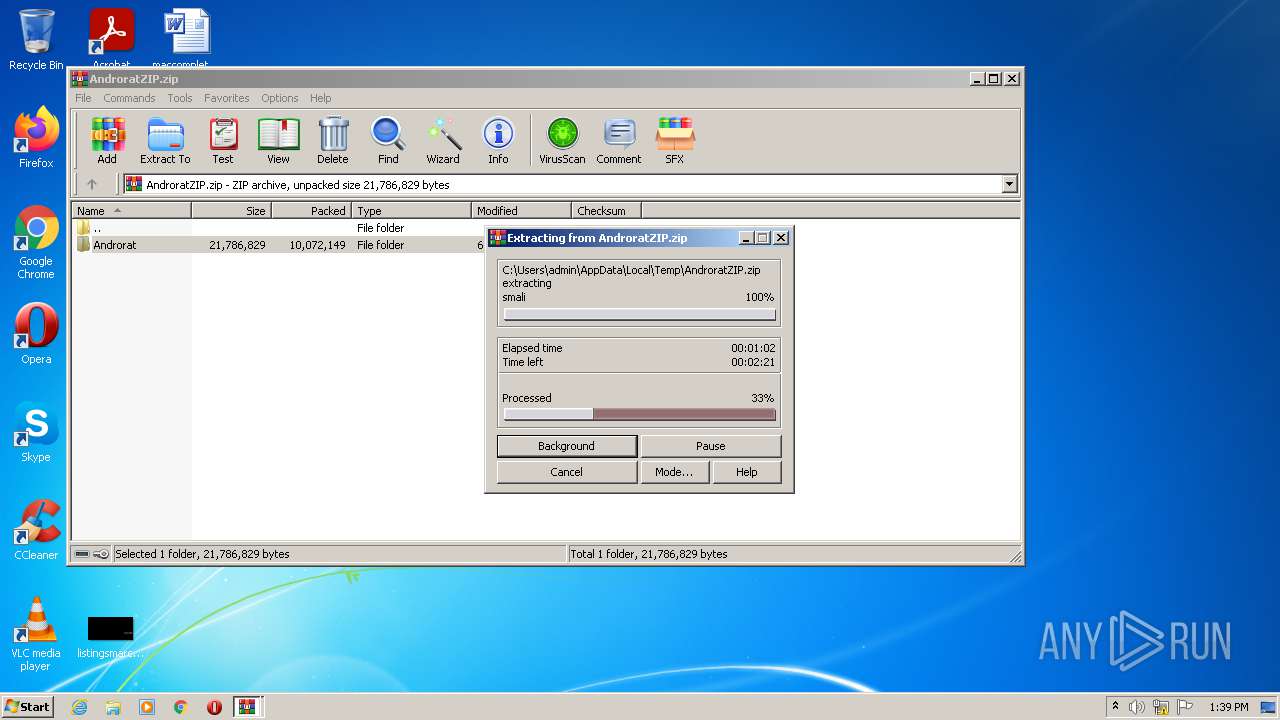
Task: Open the Word document on desktop
Action: tap(188, 38)
